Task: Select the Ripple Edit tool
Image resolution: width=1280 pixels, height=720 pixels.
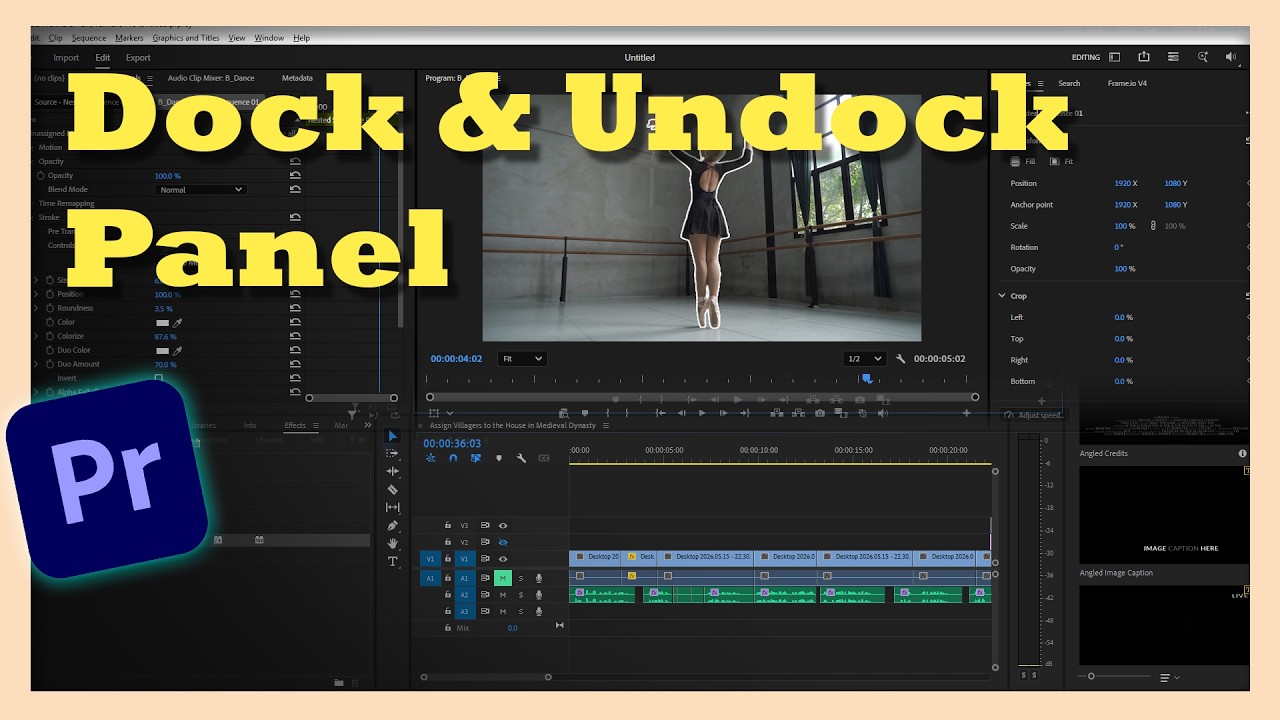Action: coord(393,471)
